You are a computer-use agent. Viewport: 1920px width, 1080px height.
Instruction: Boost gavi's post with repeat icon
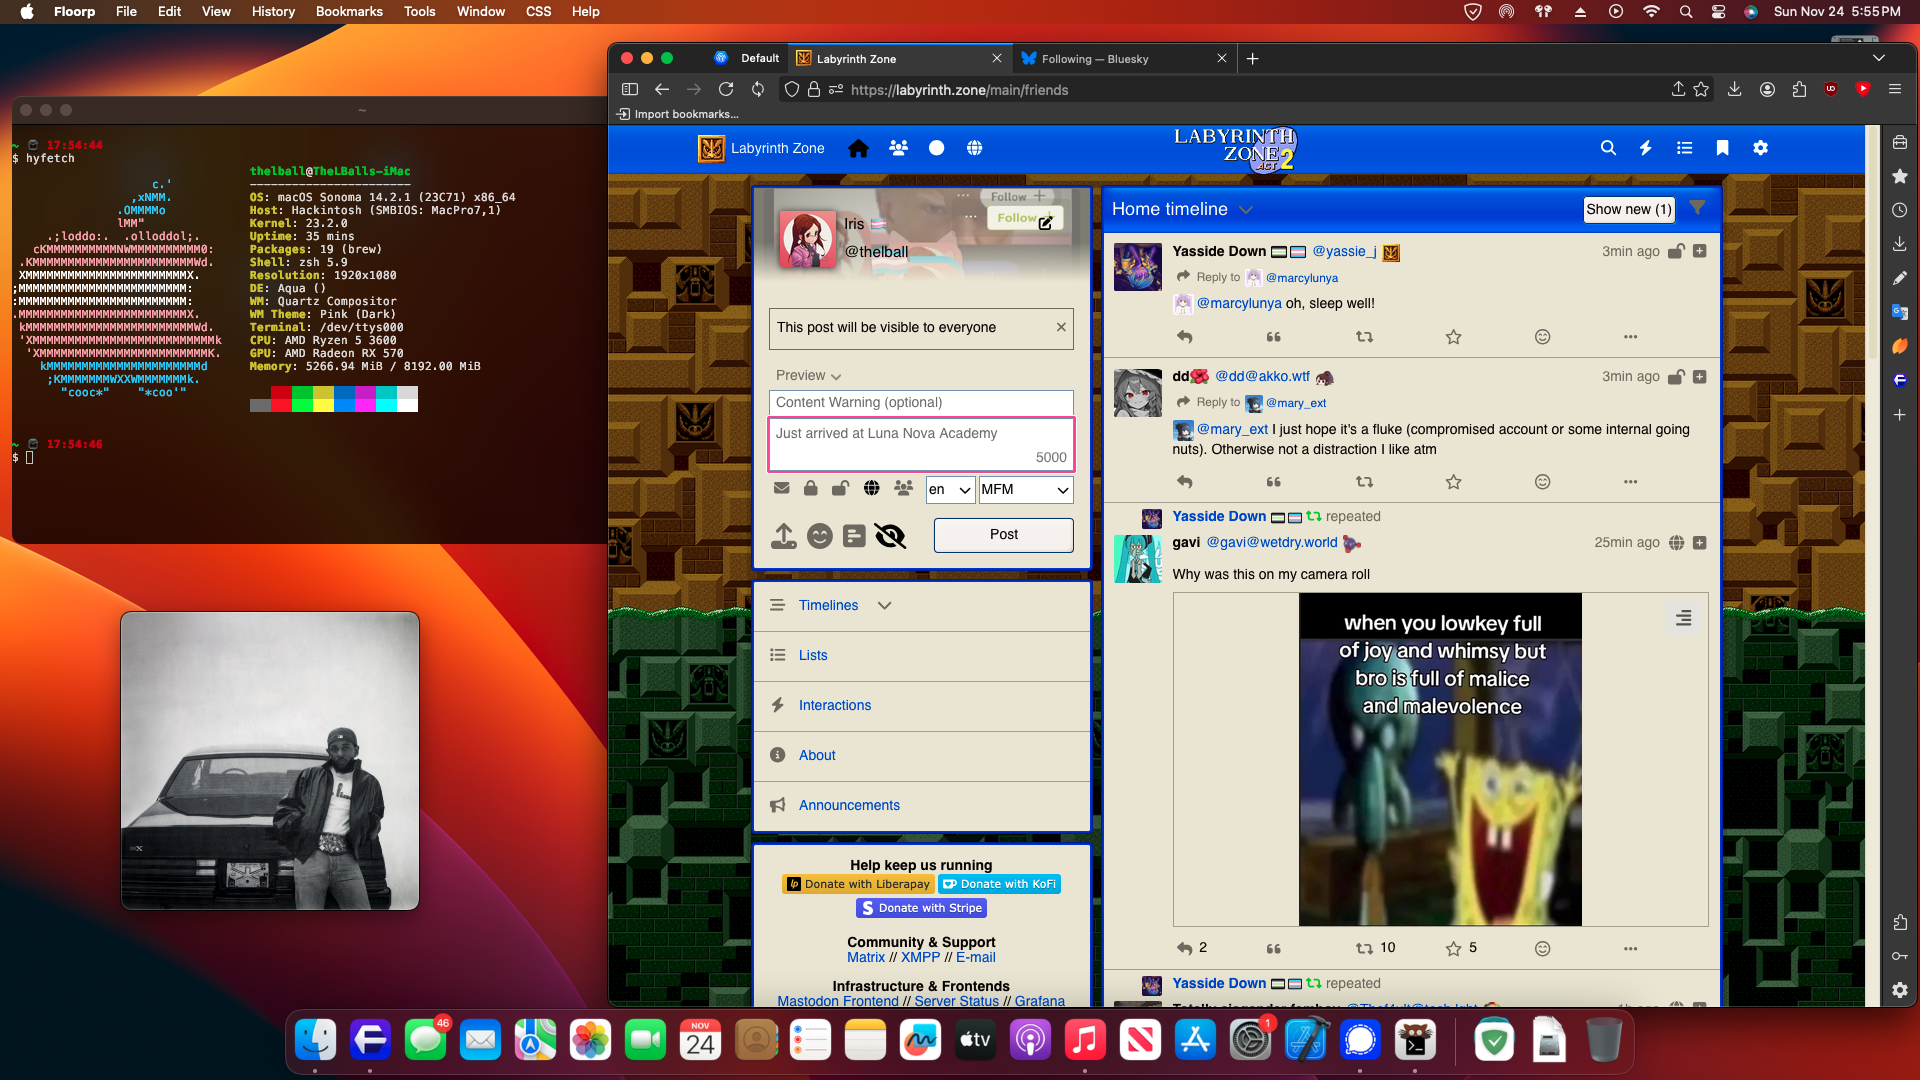pos(1364,948)
